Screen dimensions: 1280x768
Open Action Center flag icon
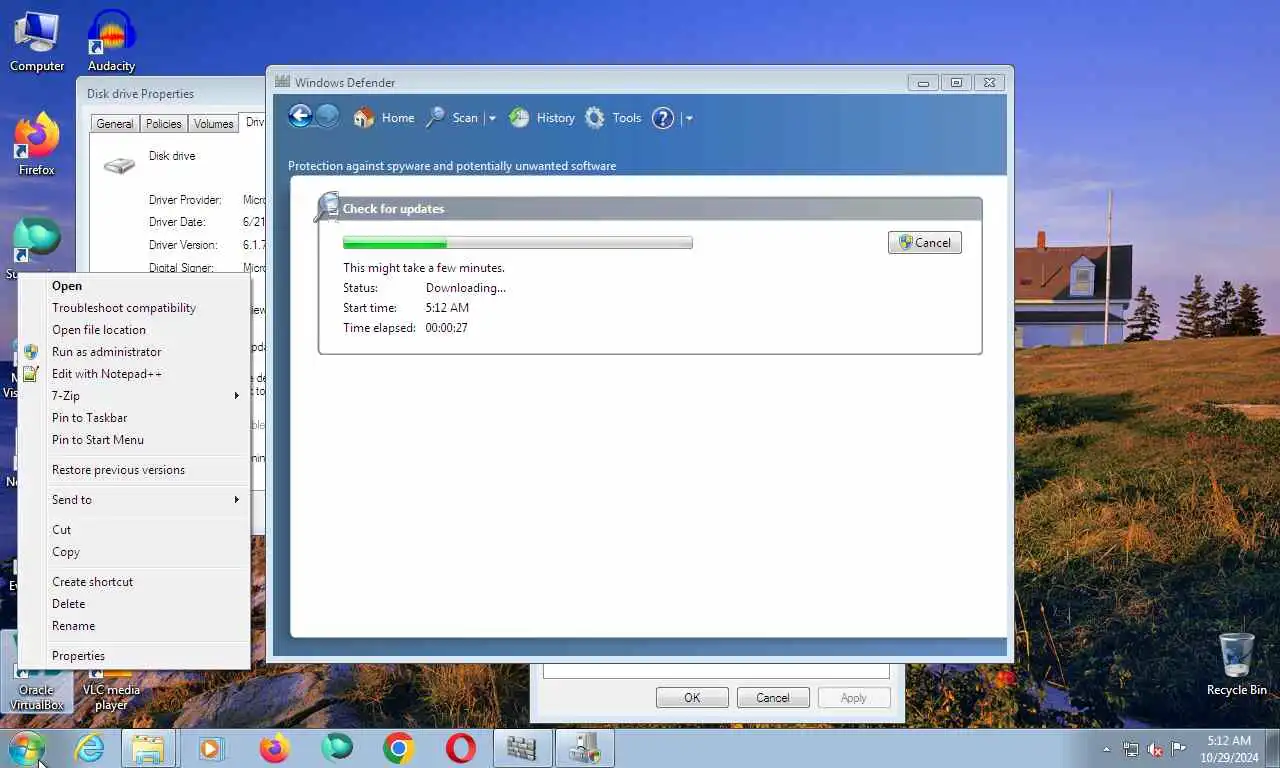coord(1179,749)
